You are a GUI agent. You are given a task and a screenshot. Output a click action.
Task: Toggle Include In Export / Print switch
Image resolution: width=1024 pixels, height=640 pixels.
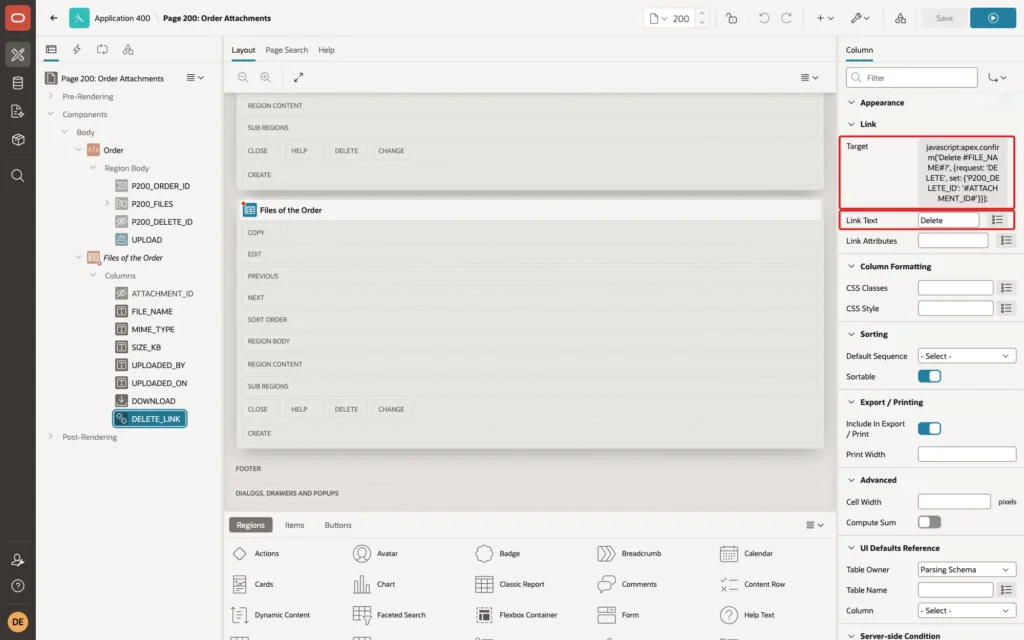929,428
